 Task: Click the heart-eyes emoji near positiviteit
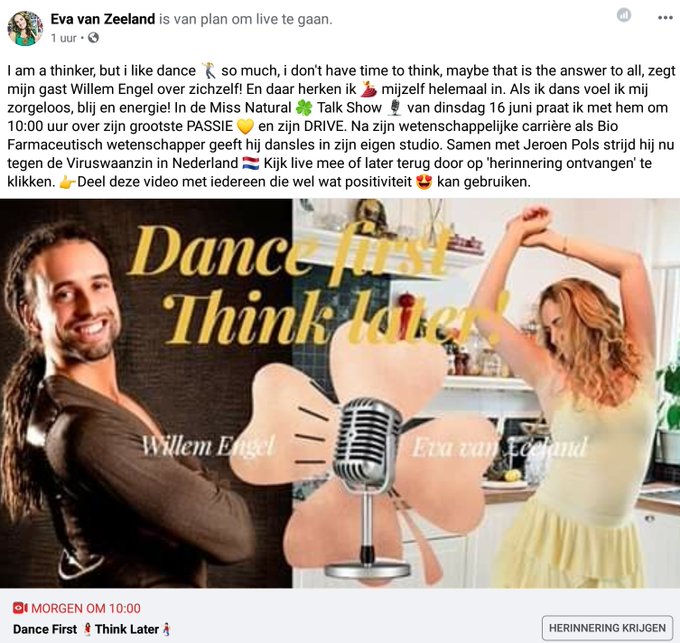(x=424, y=182)
